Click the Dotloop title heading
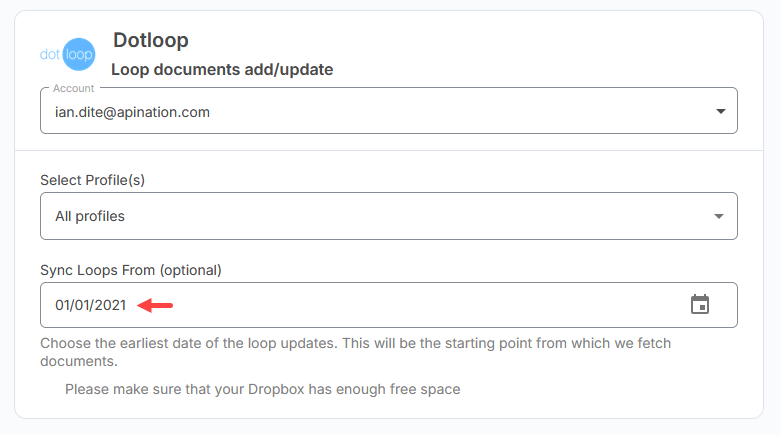The image size is (781, 435). coord(151,40)
